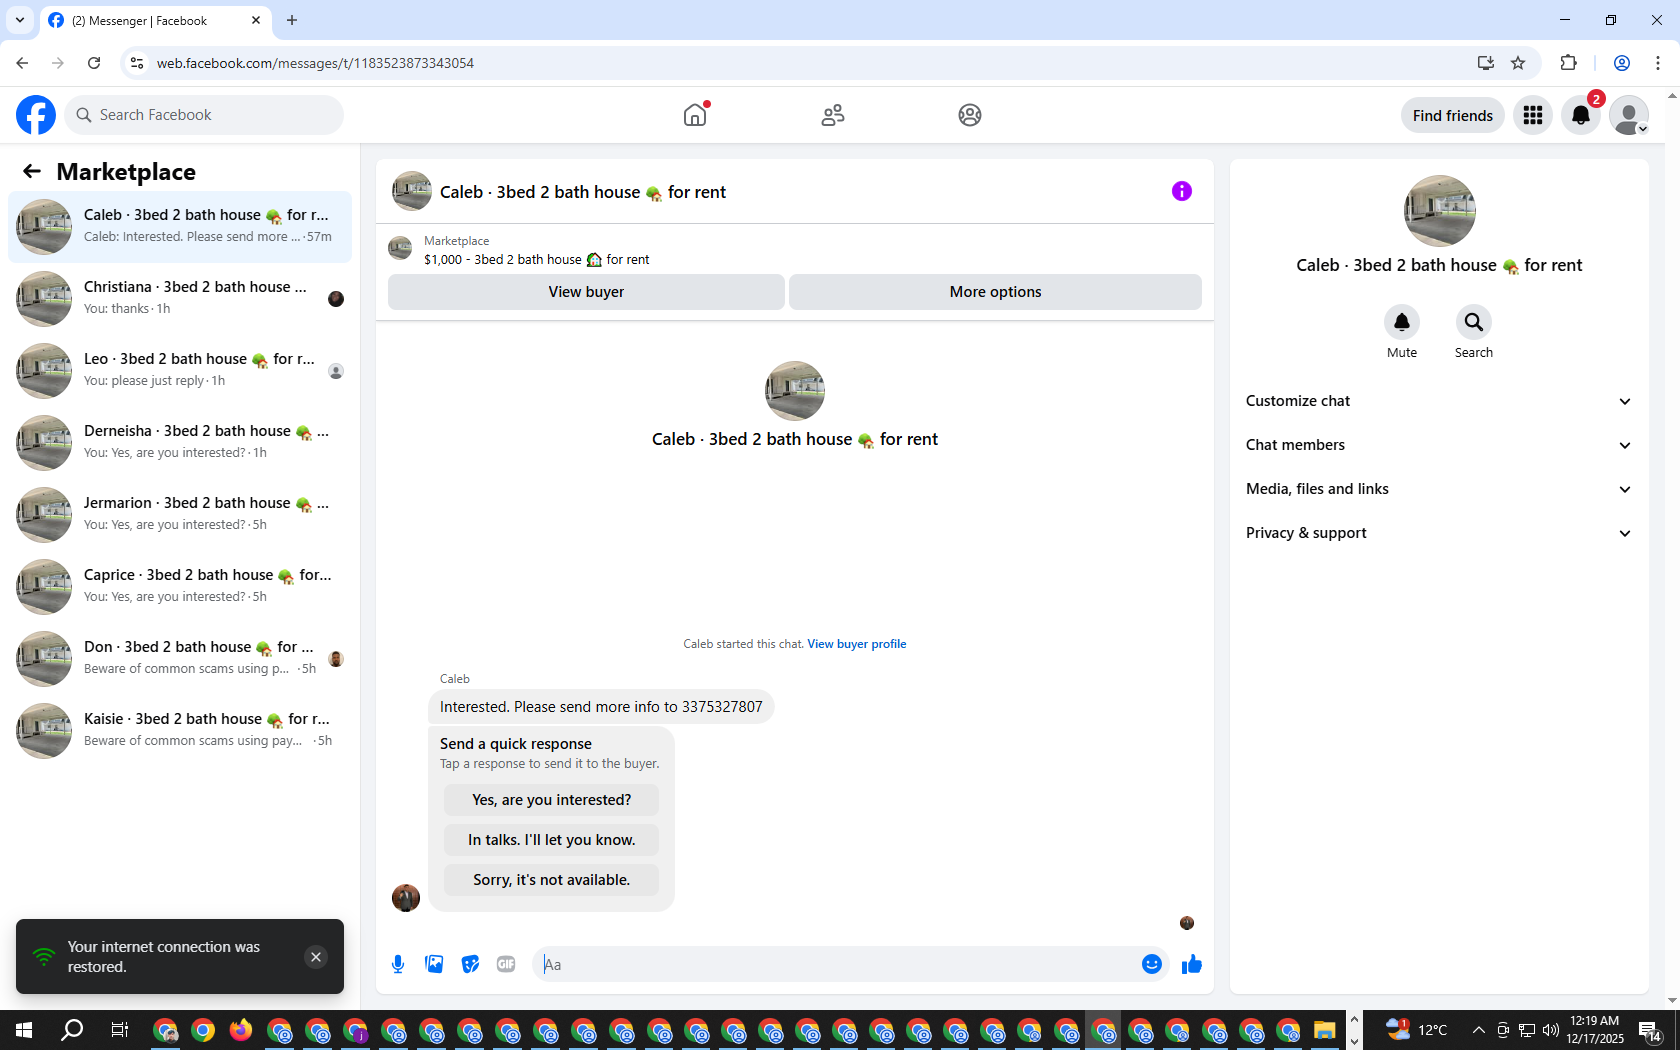Send quick response 'Yes, are you interested?'
The height and width of the screenshot is (1050, 1680).
[x=552, y=800]
